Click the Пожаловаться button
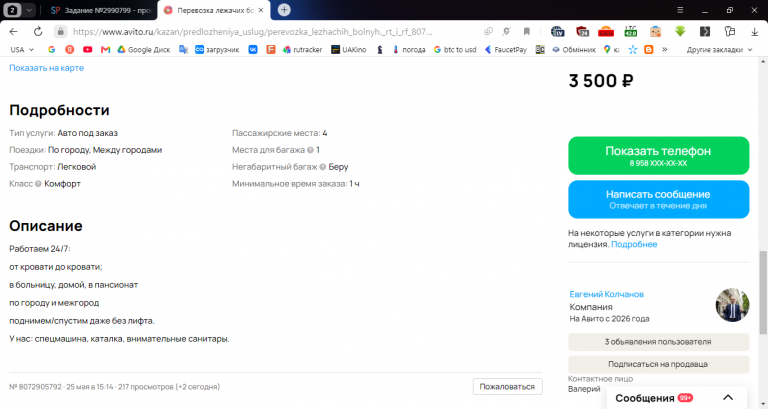This screenshot has height=409, width=768. coord(507,386)
